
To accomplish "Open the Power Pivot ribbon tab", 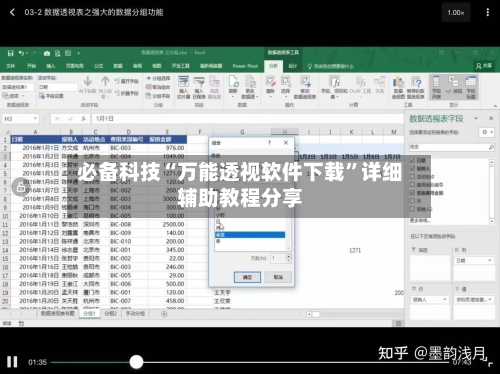I will pyautogui.click(x=245, y=66).
